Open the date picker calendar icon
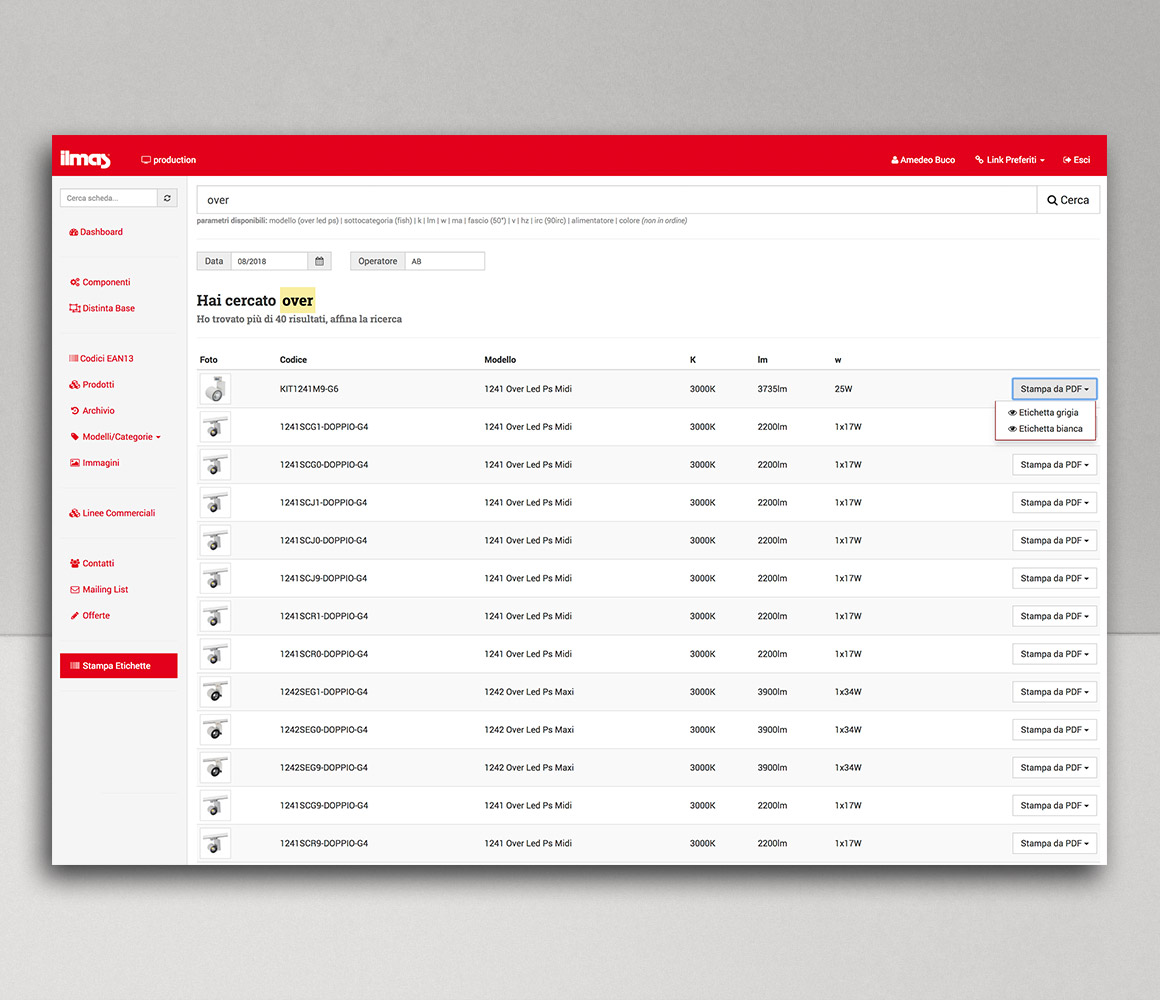Image resolution: width=1160 pixels, height=1000 pixels. coord(319,260)
